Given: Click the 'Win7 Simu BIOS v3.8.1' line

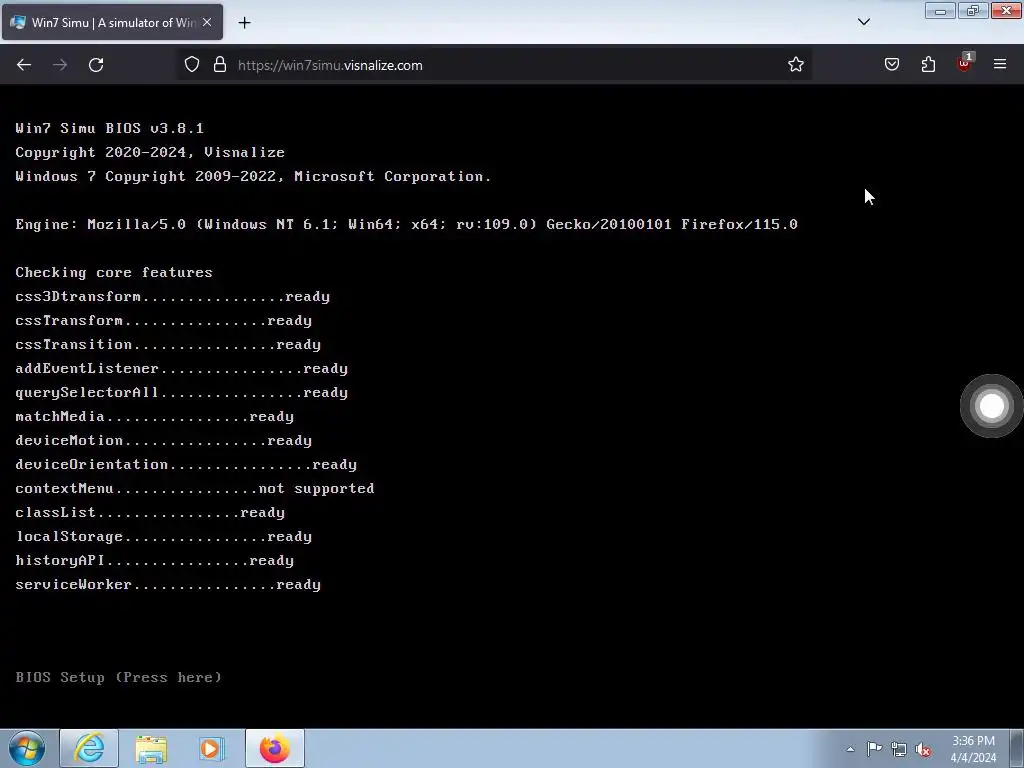Looking at the screenshot, I should 110,128.
